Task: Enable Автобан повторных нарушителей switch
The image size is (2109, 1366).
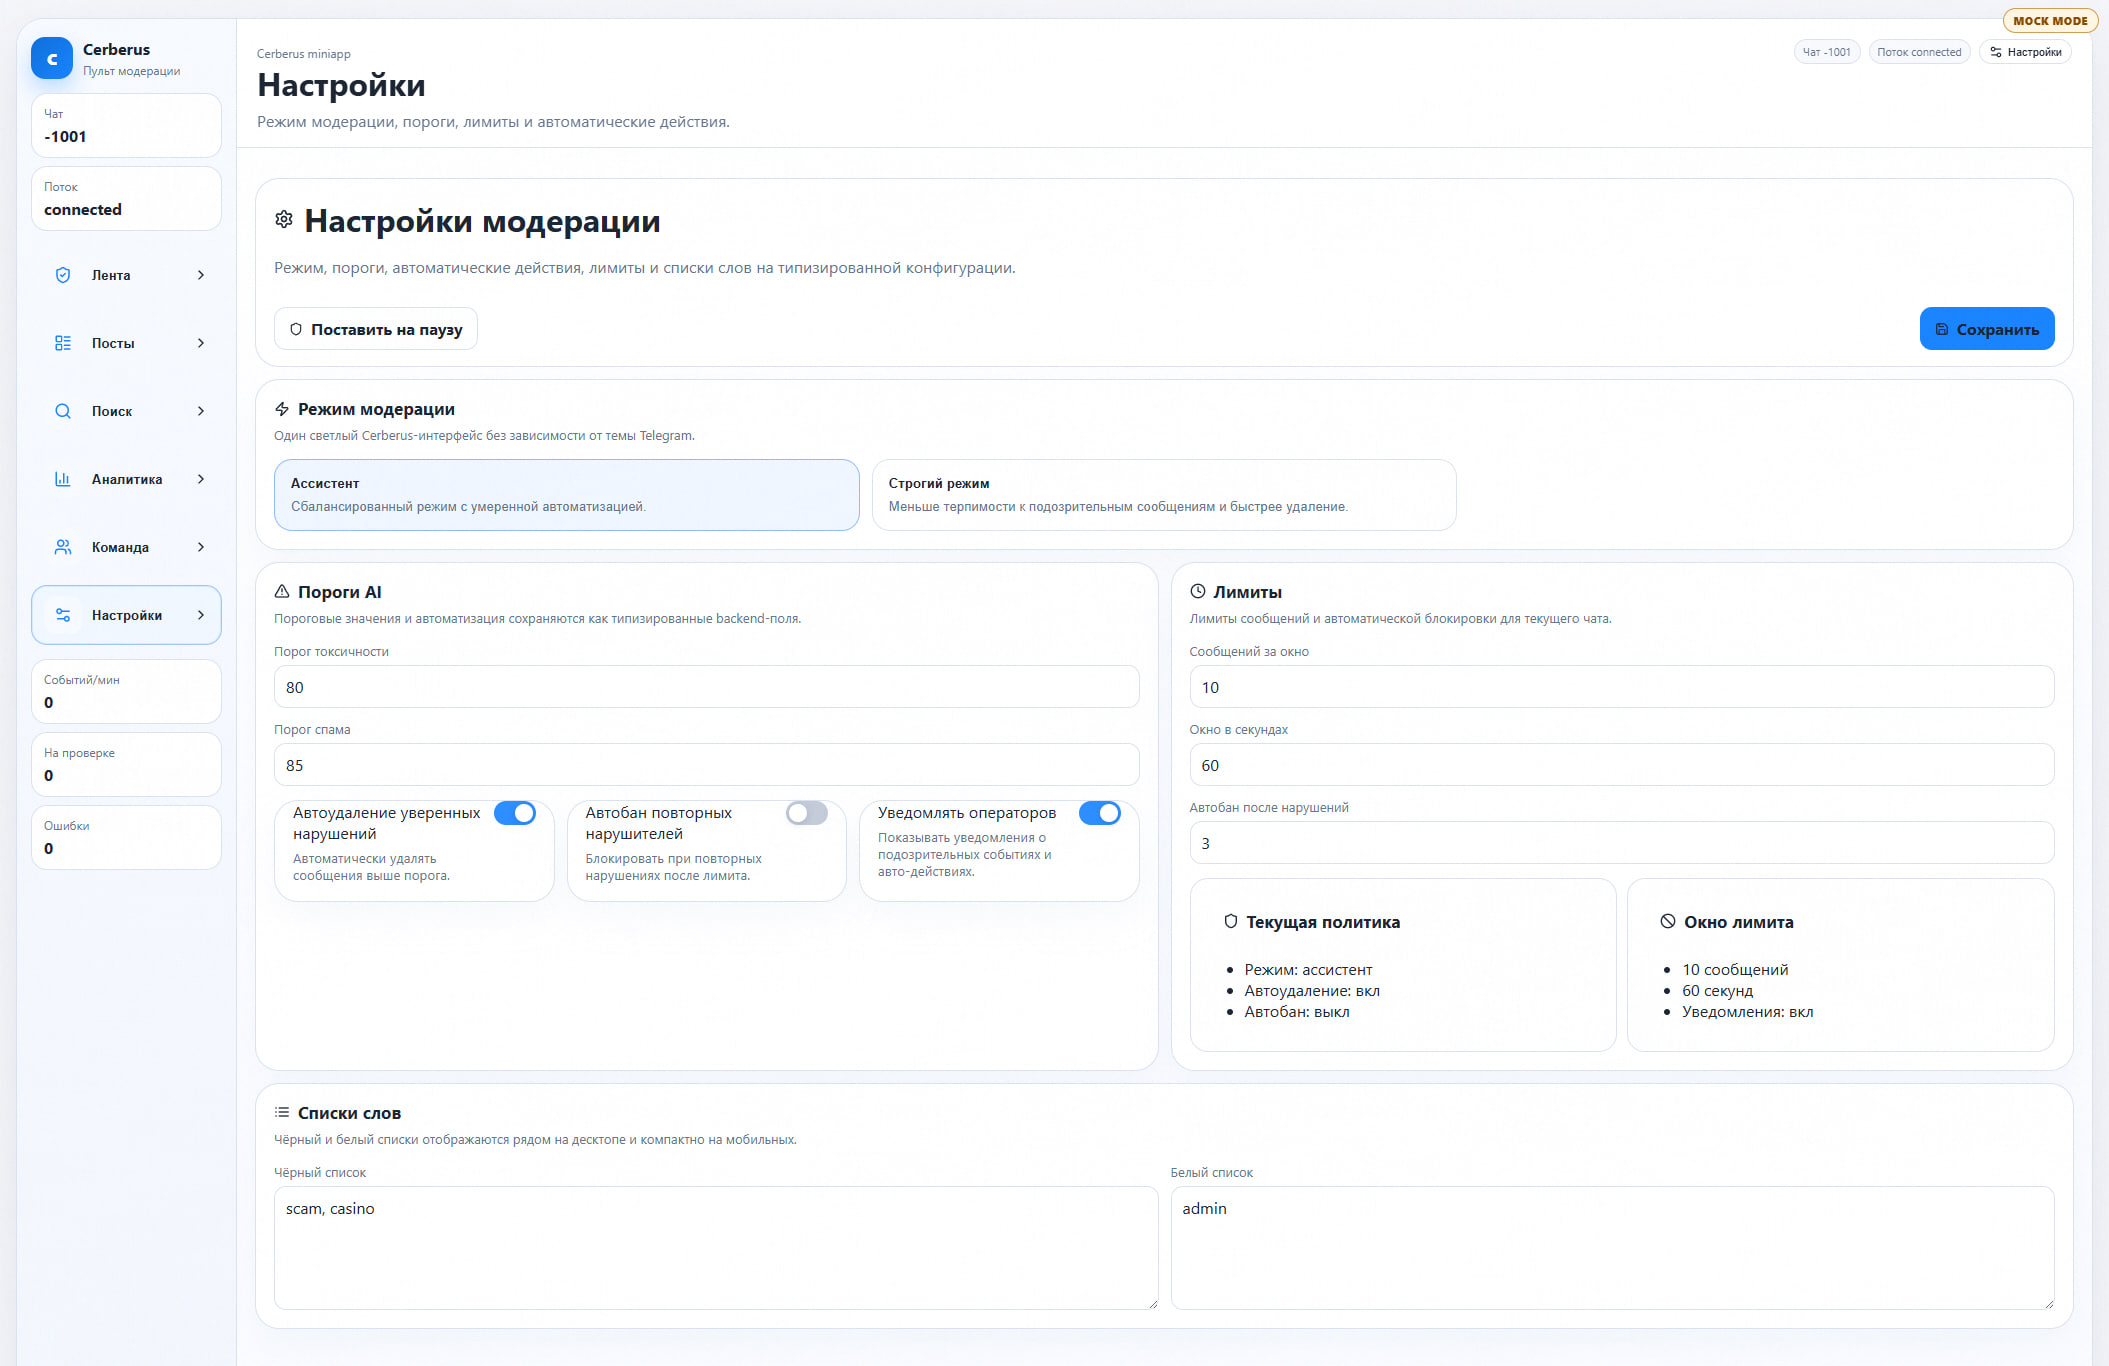Action: point(806,813)
